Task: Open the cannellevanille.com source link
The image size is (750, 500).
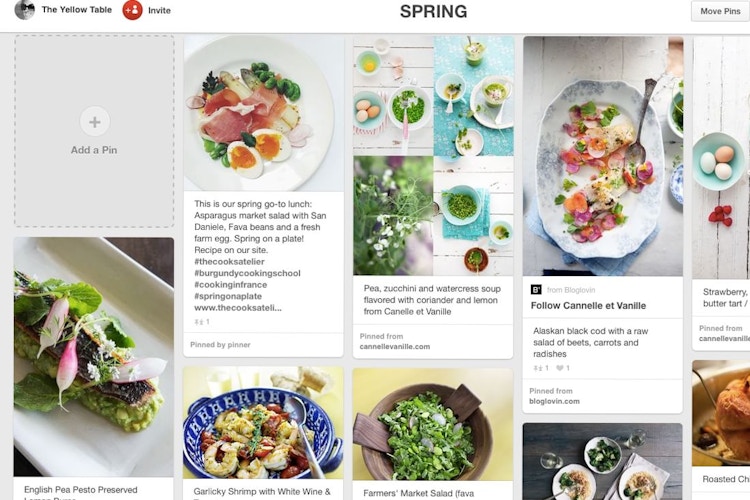Action: (x=395, y=346)
